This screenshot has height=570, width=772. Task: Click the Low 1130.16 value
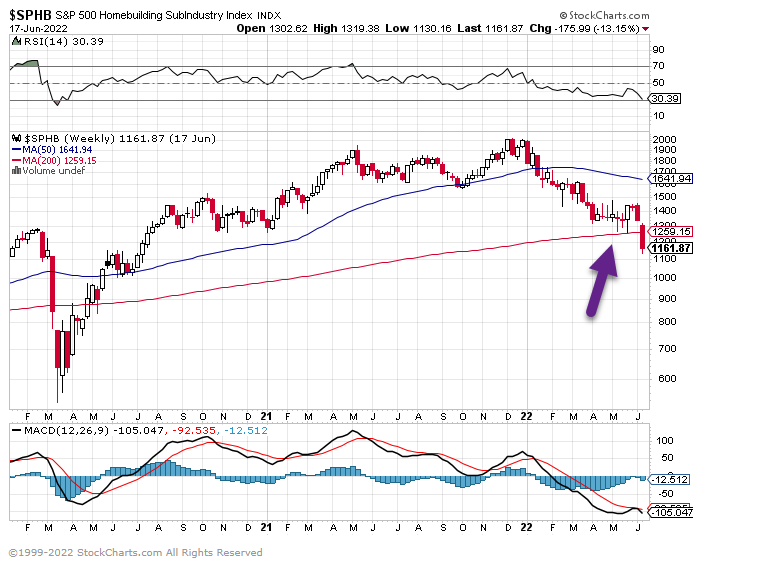click(418, 29)
